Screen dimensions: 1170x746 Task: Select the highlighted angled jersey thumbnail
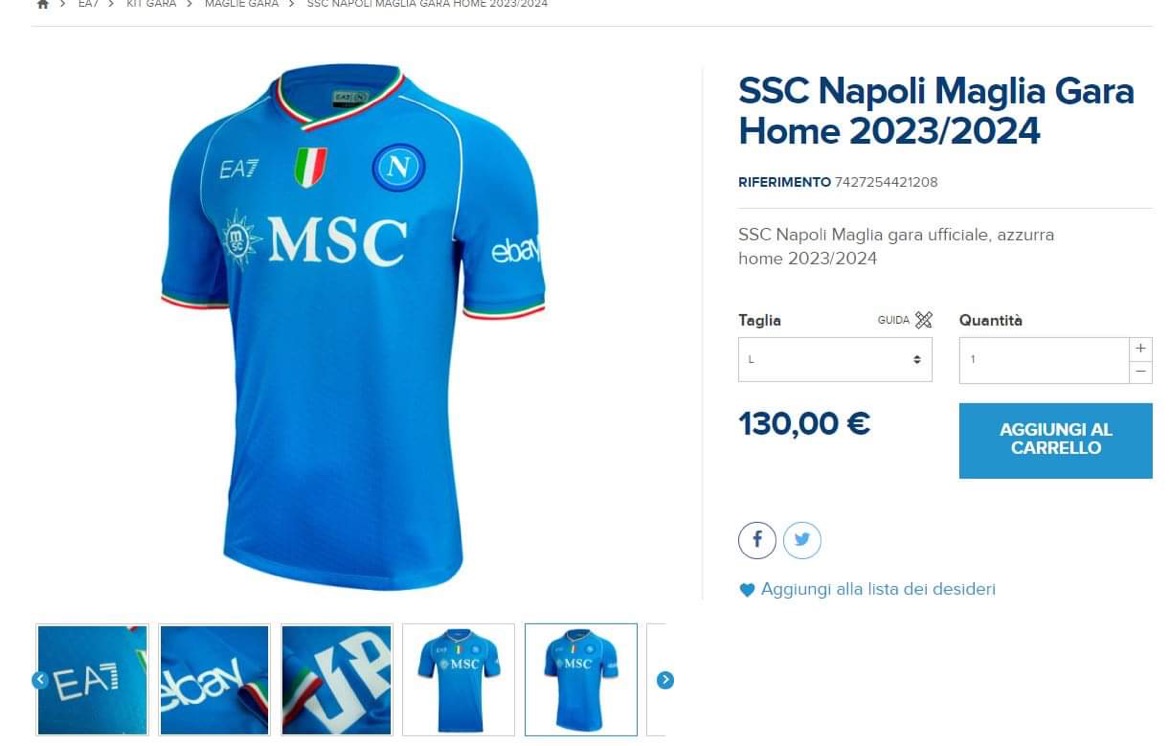click(581, 680)
